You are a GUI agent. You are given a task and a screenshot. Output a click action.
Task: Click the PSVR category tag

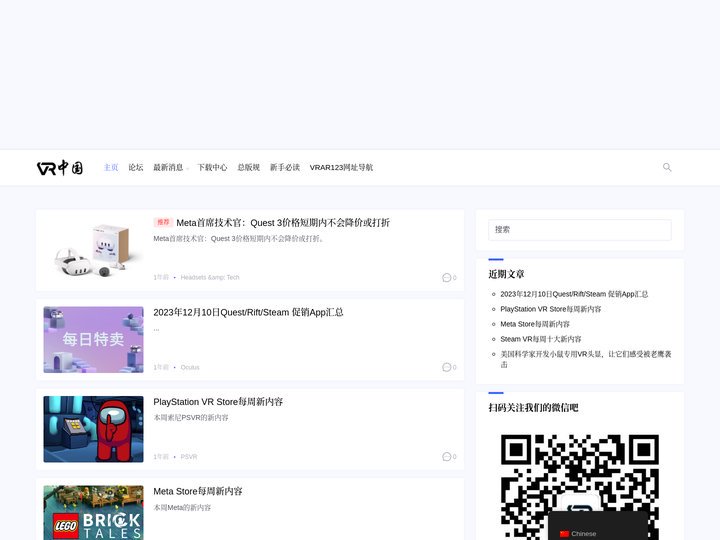tap(189, 457)
